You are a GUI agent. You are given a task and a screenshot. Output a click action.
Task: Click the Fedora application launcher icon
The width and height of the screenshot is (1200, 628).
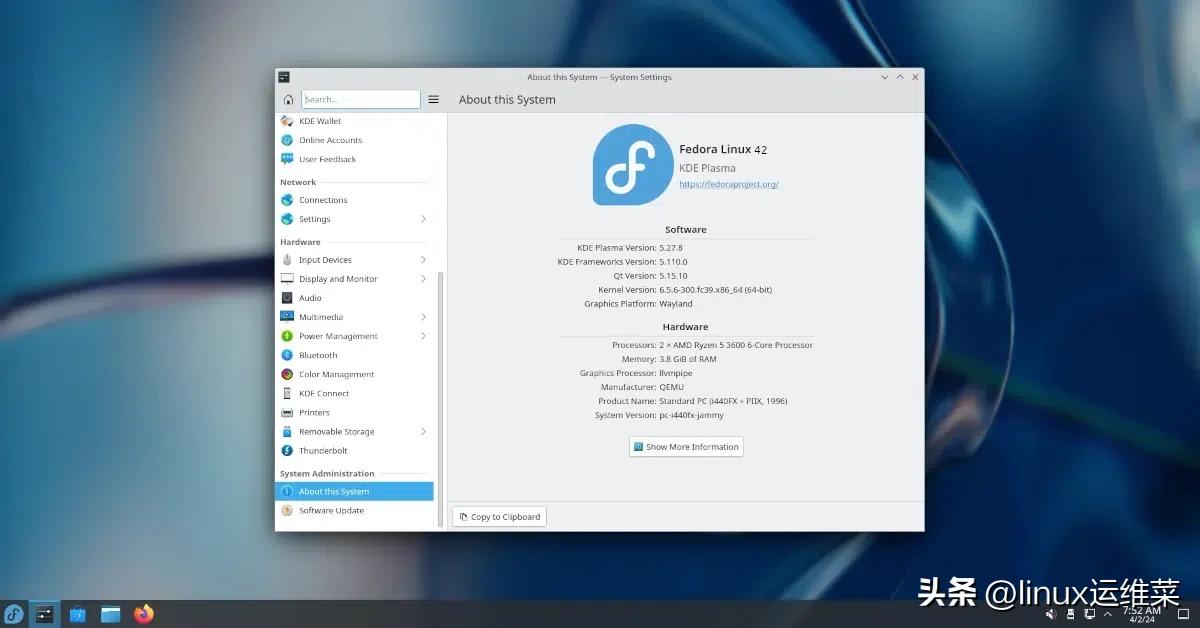14,614
